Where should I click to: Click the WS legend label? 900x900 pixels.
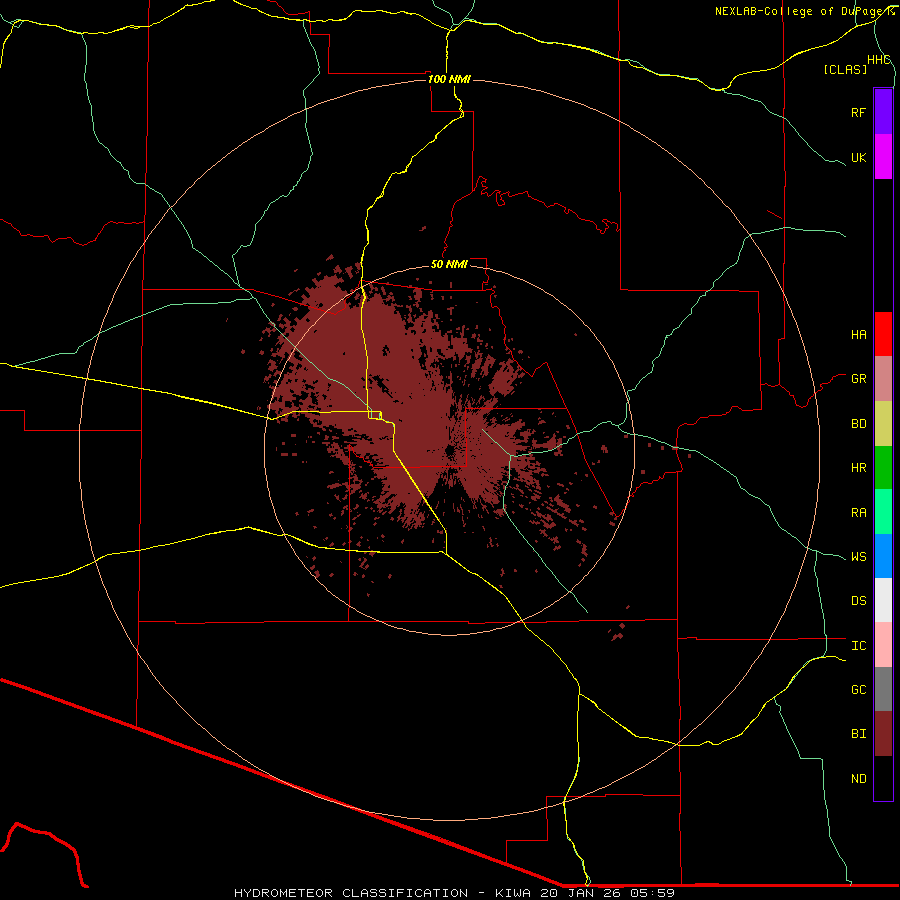click(858, 557)
